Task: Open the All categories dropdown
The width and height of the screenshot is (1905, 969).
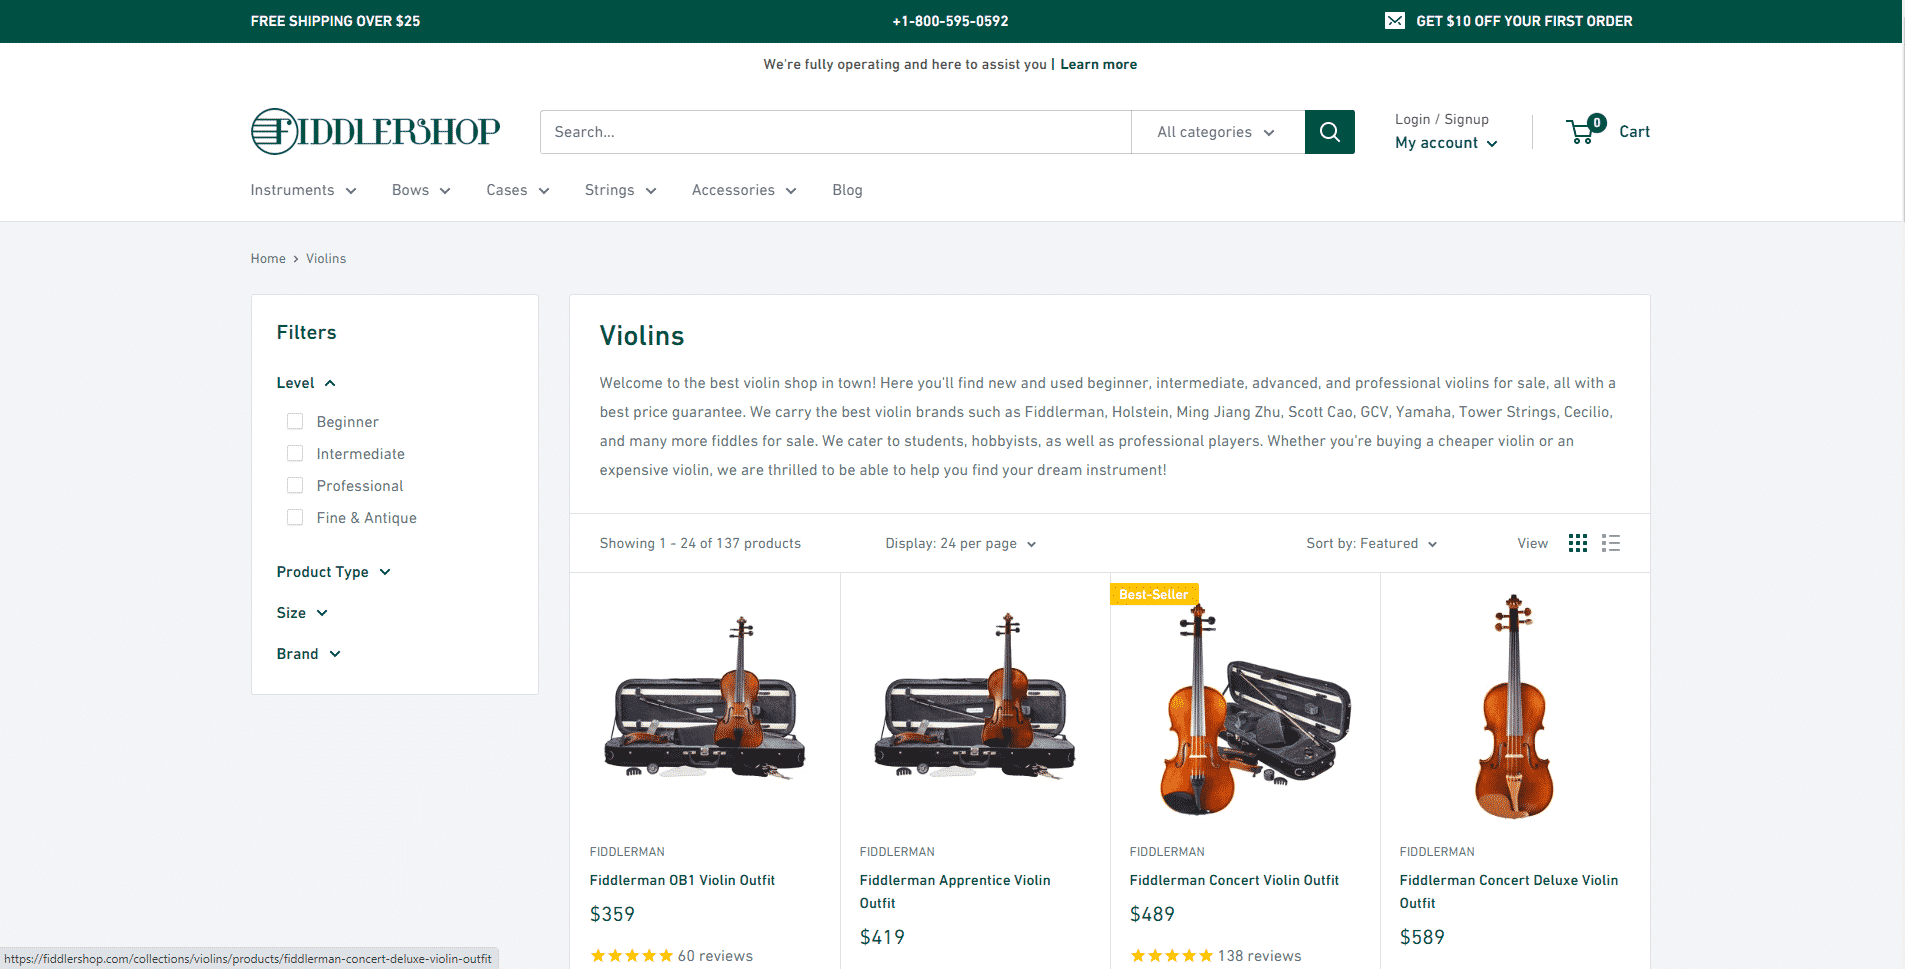Action: pos(1217,132)
